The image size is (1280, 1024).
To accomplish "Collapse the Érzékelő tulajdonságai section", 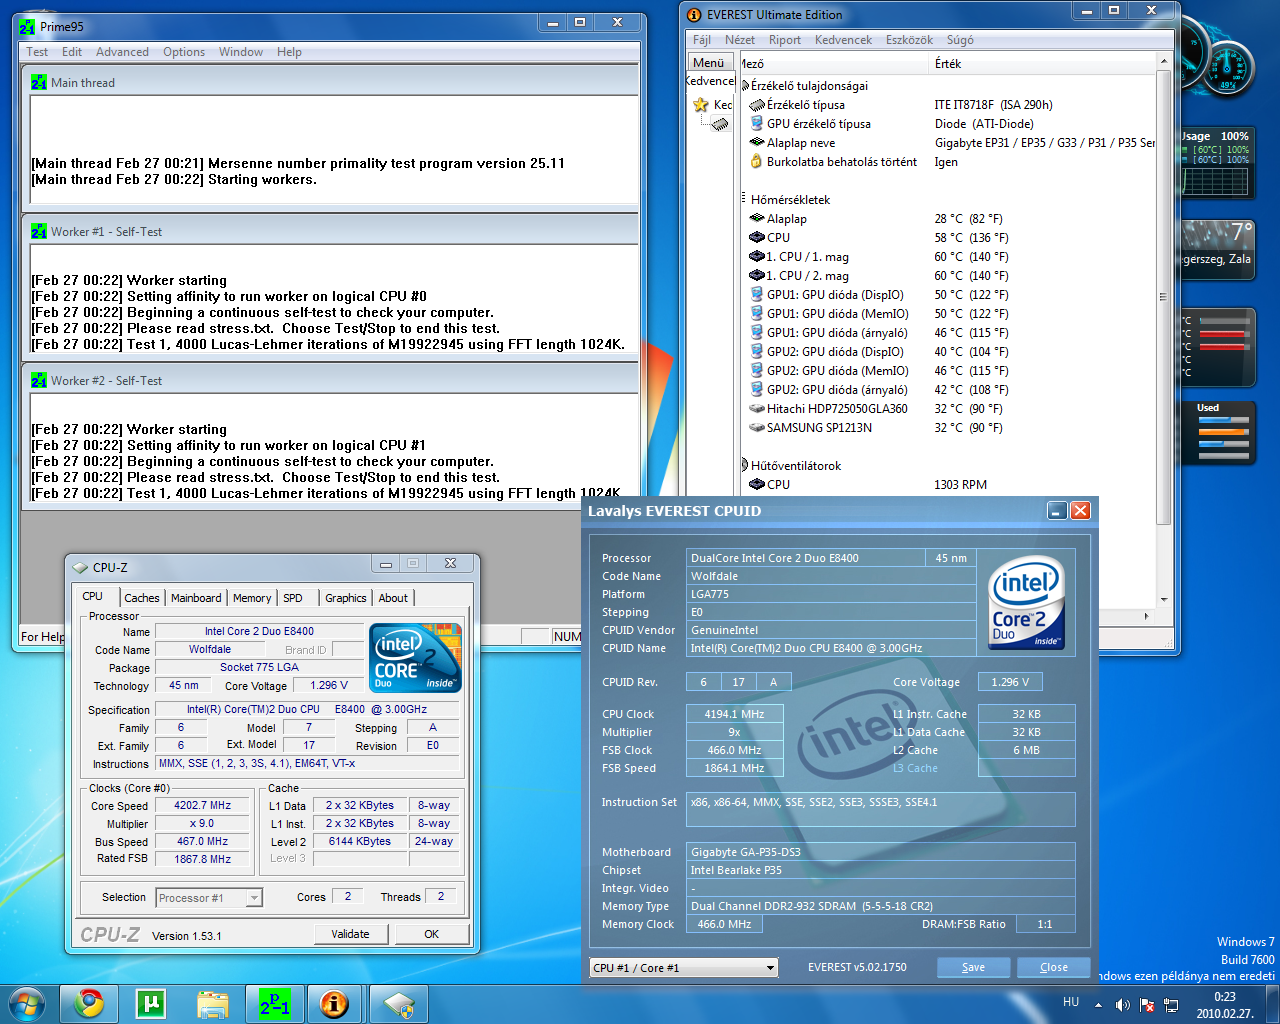I will click(x=744, y=86).
